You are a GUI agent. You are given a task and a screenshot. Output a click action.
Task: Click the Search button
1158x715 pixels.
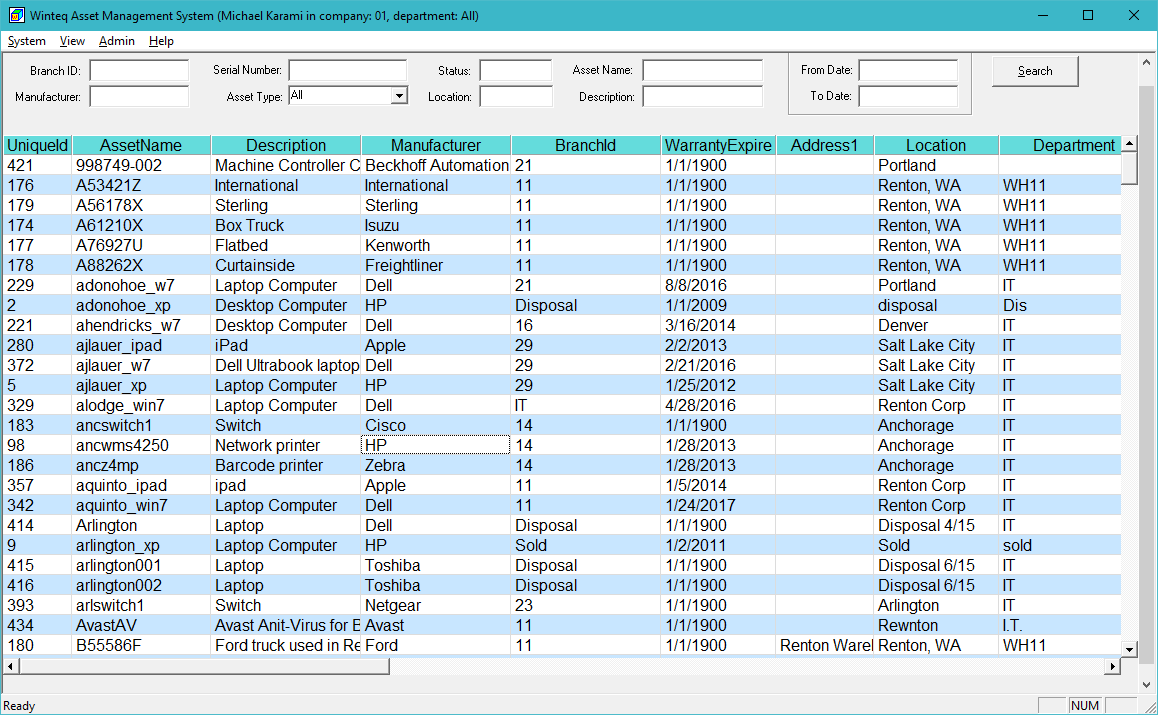(x=1035, y=72)
